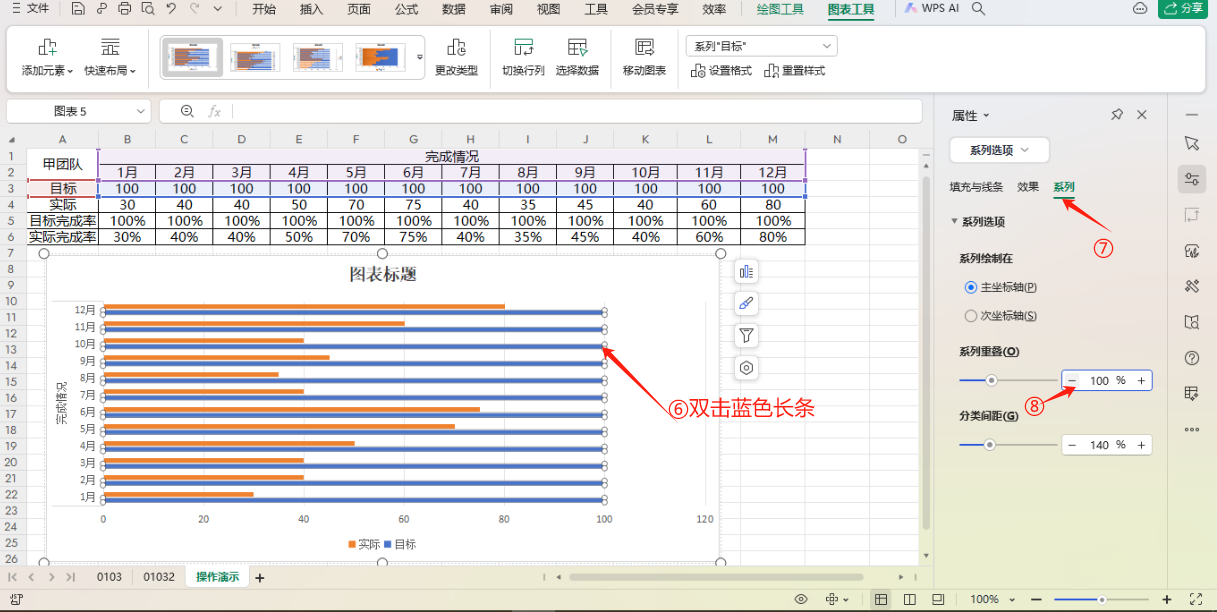Increase 系列重叠 value with plus button
This screenshot has height=612, width=1217.
pyautogui.click(x=1141, y=381)
